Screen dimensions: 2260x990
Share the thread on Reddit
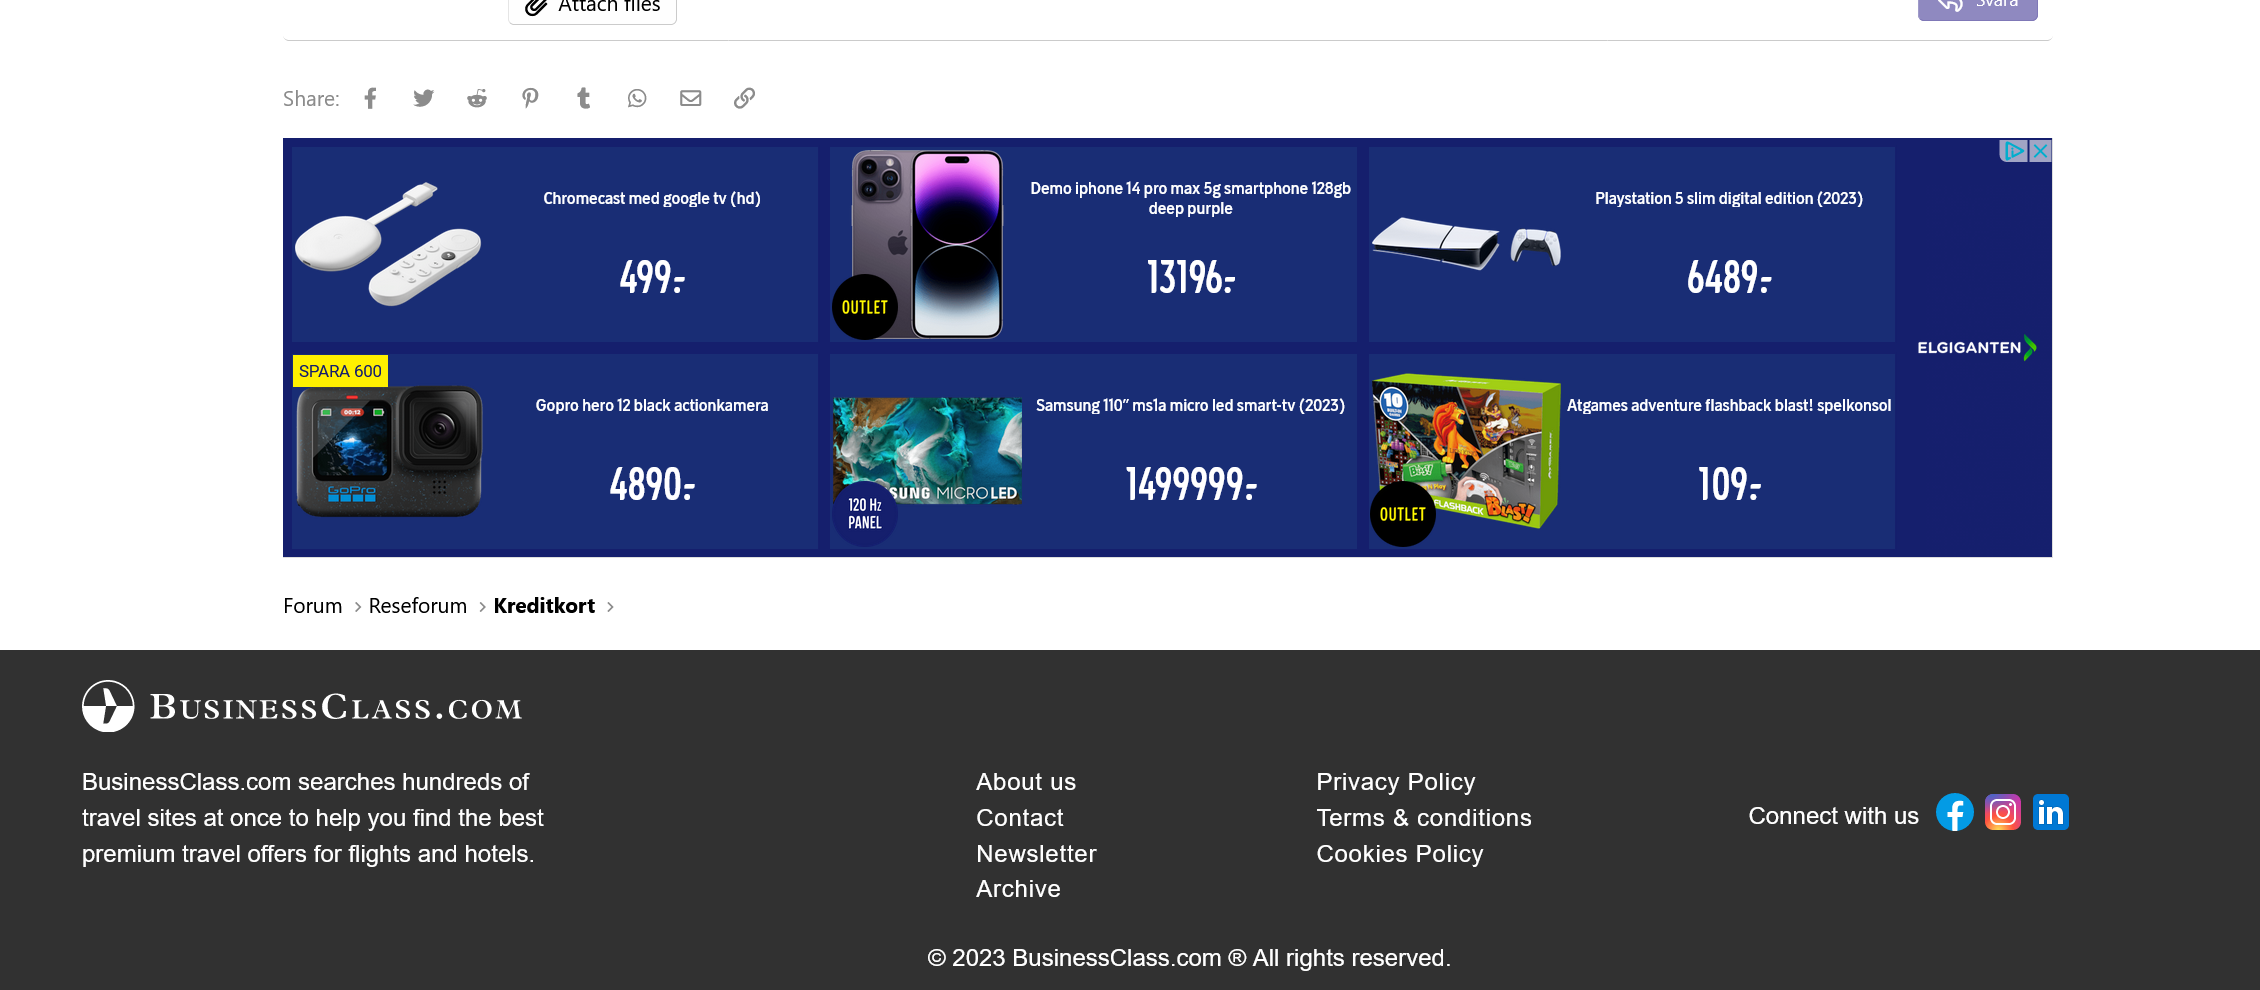[477, 98]
